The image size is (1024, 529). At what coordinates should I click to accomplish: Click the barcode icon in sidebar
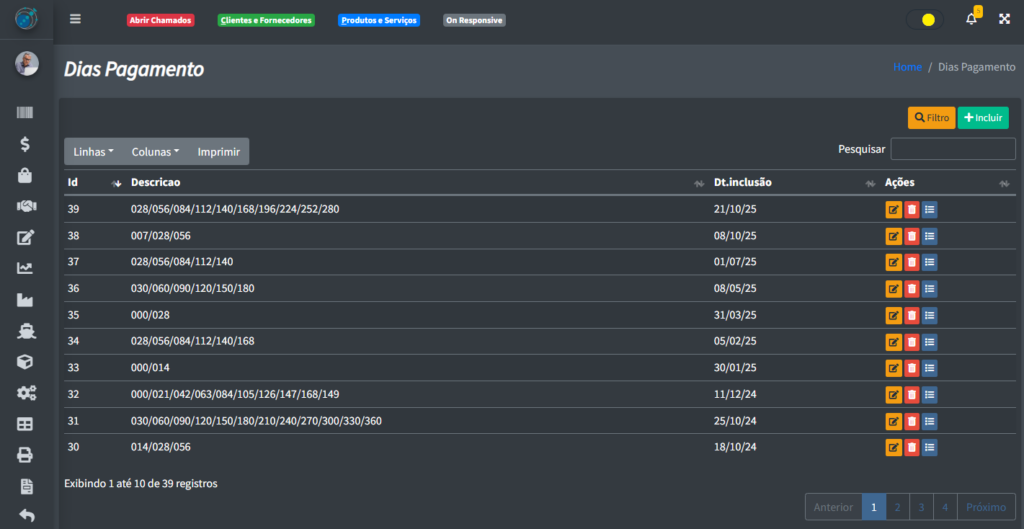click(26, 113)
